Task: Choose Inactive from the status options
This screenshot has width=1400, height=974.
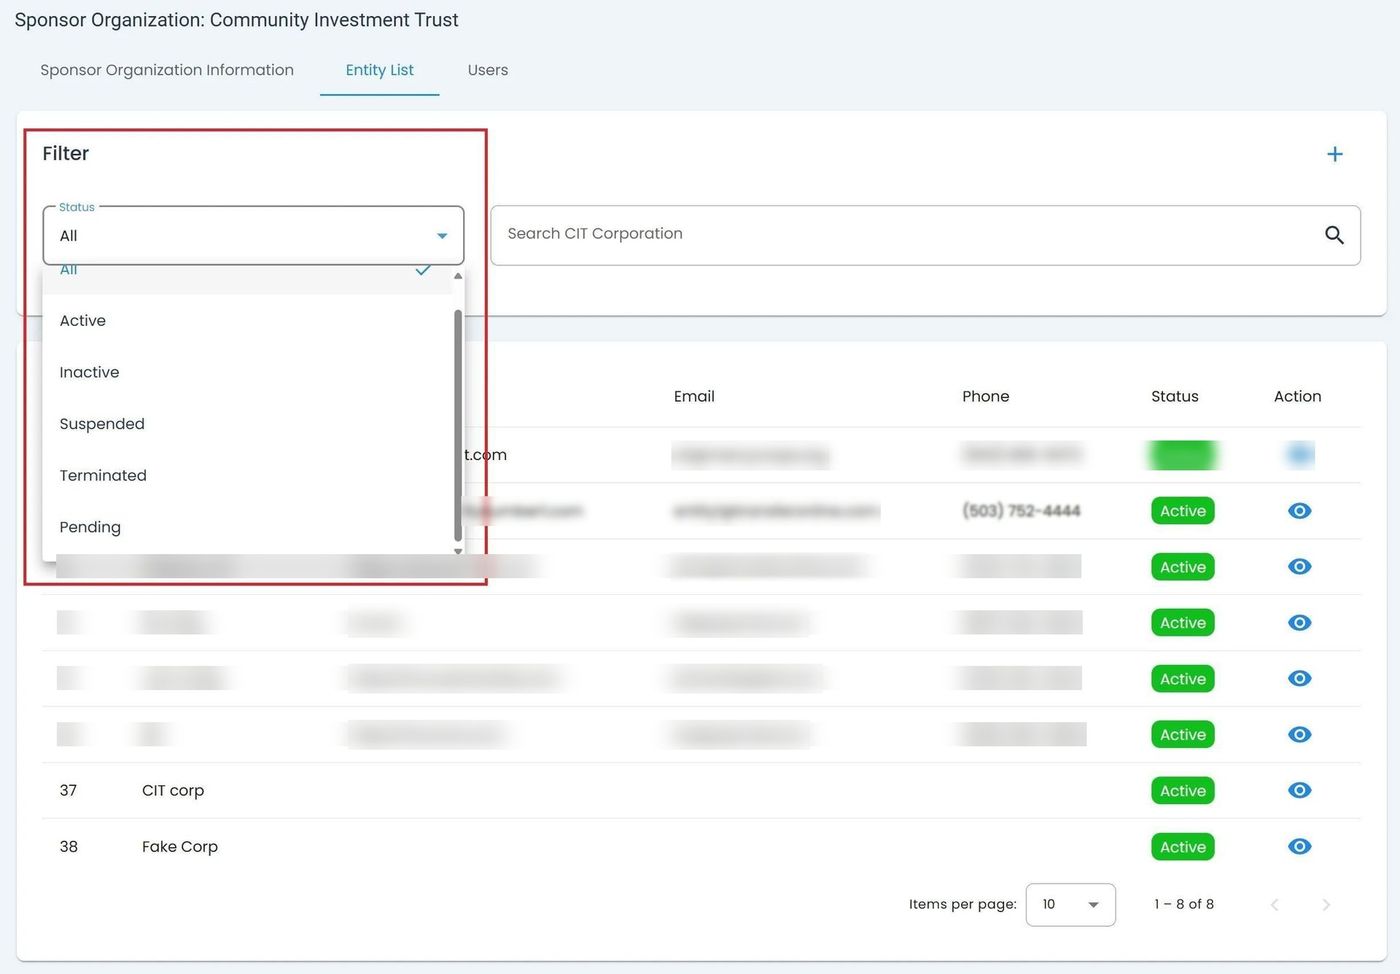Action: tap(89, 373)
